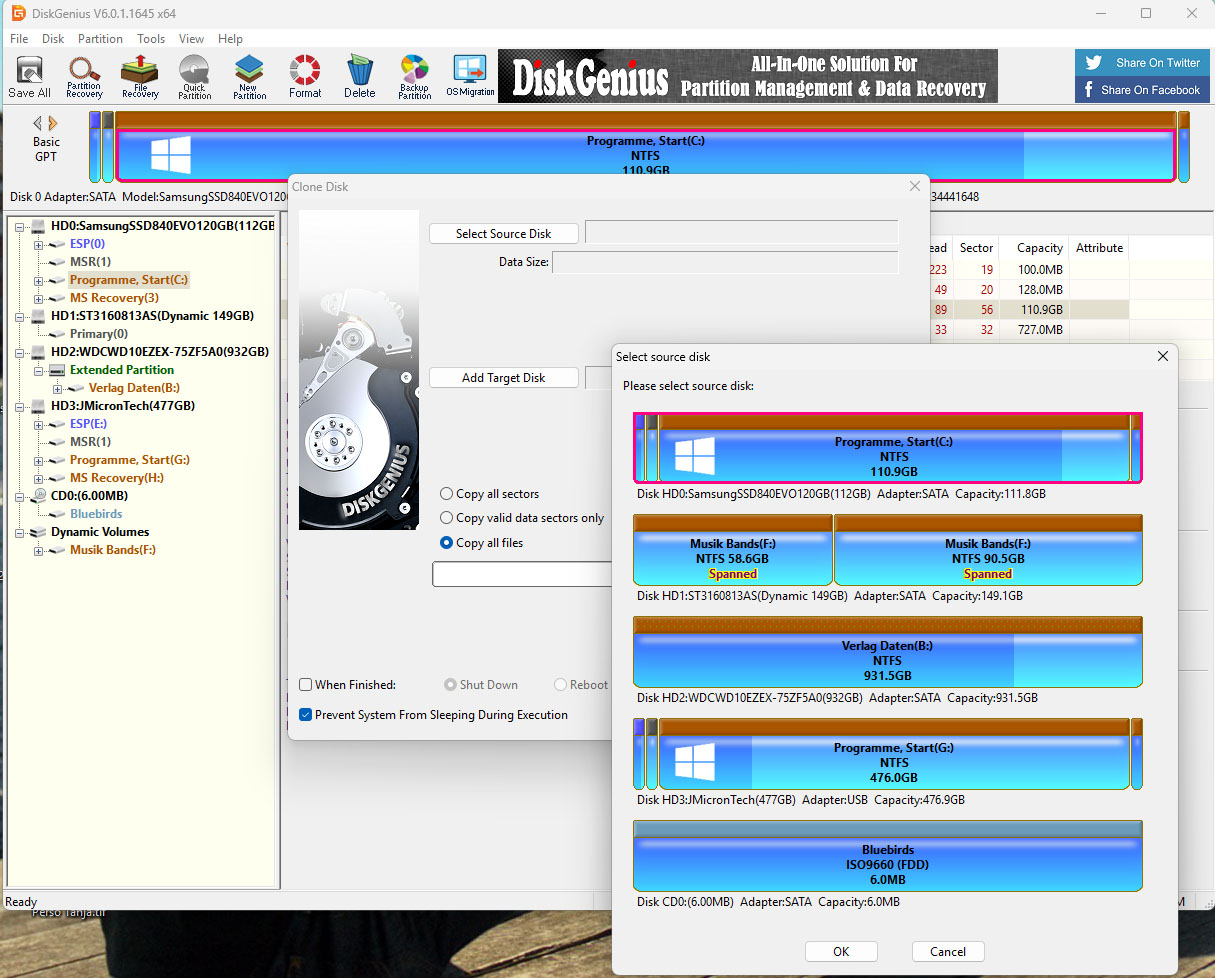This screenshot has height=978, width=1215.
Task: Create a New Partition from toolbar
Action: [249, 77]
